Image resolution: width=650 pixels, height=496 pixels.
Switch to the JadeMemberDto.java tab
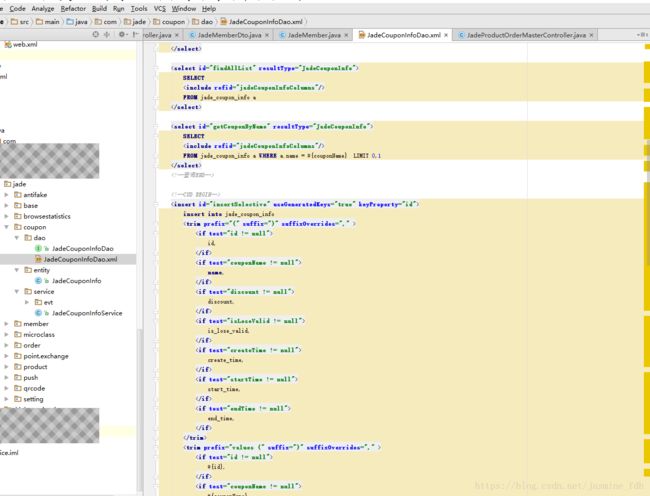[229, 35]
